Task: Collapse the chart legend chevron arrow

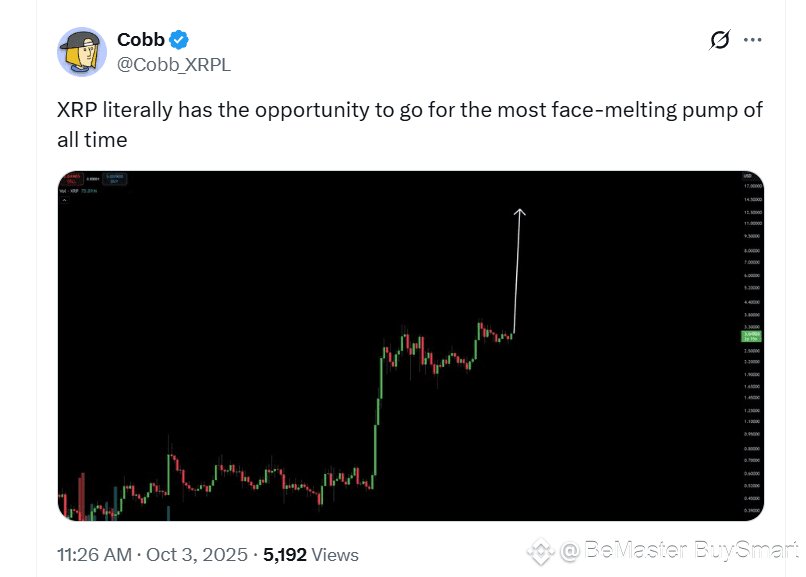Action: tap(64, 200)
